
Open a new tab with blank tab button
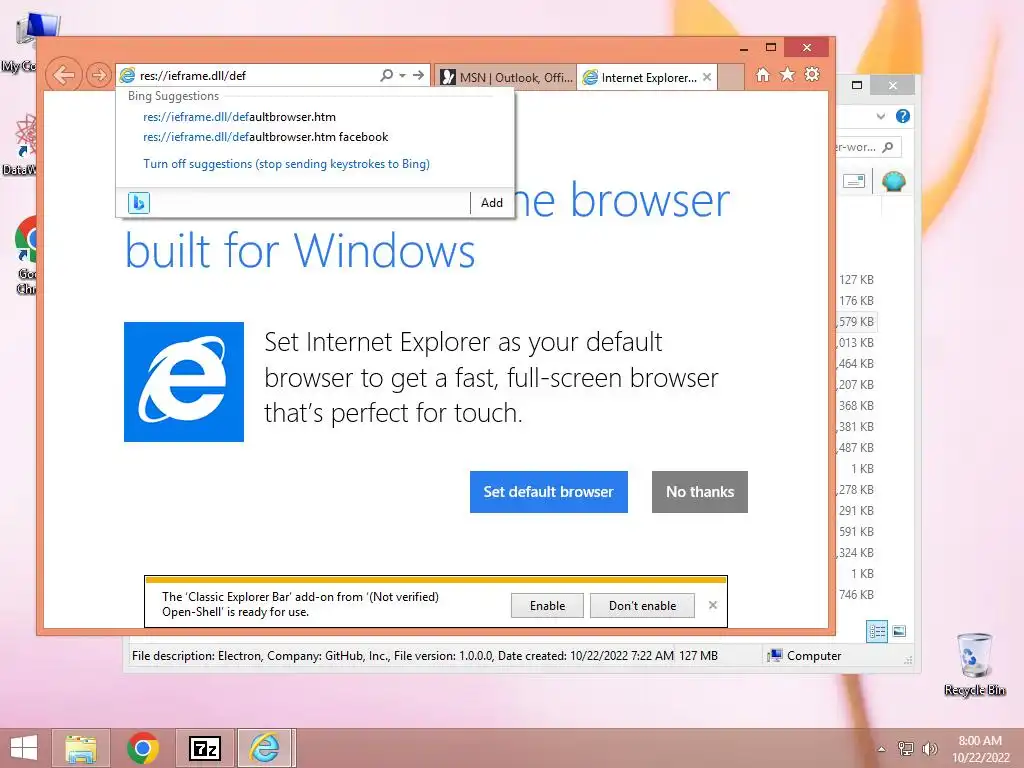(x=731, y=77)
